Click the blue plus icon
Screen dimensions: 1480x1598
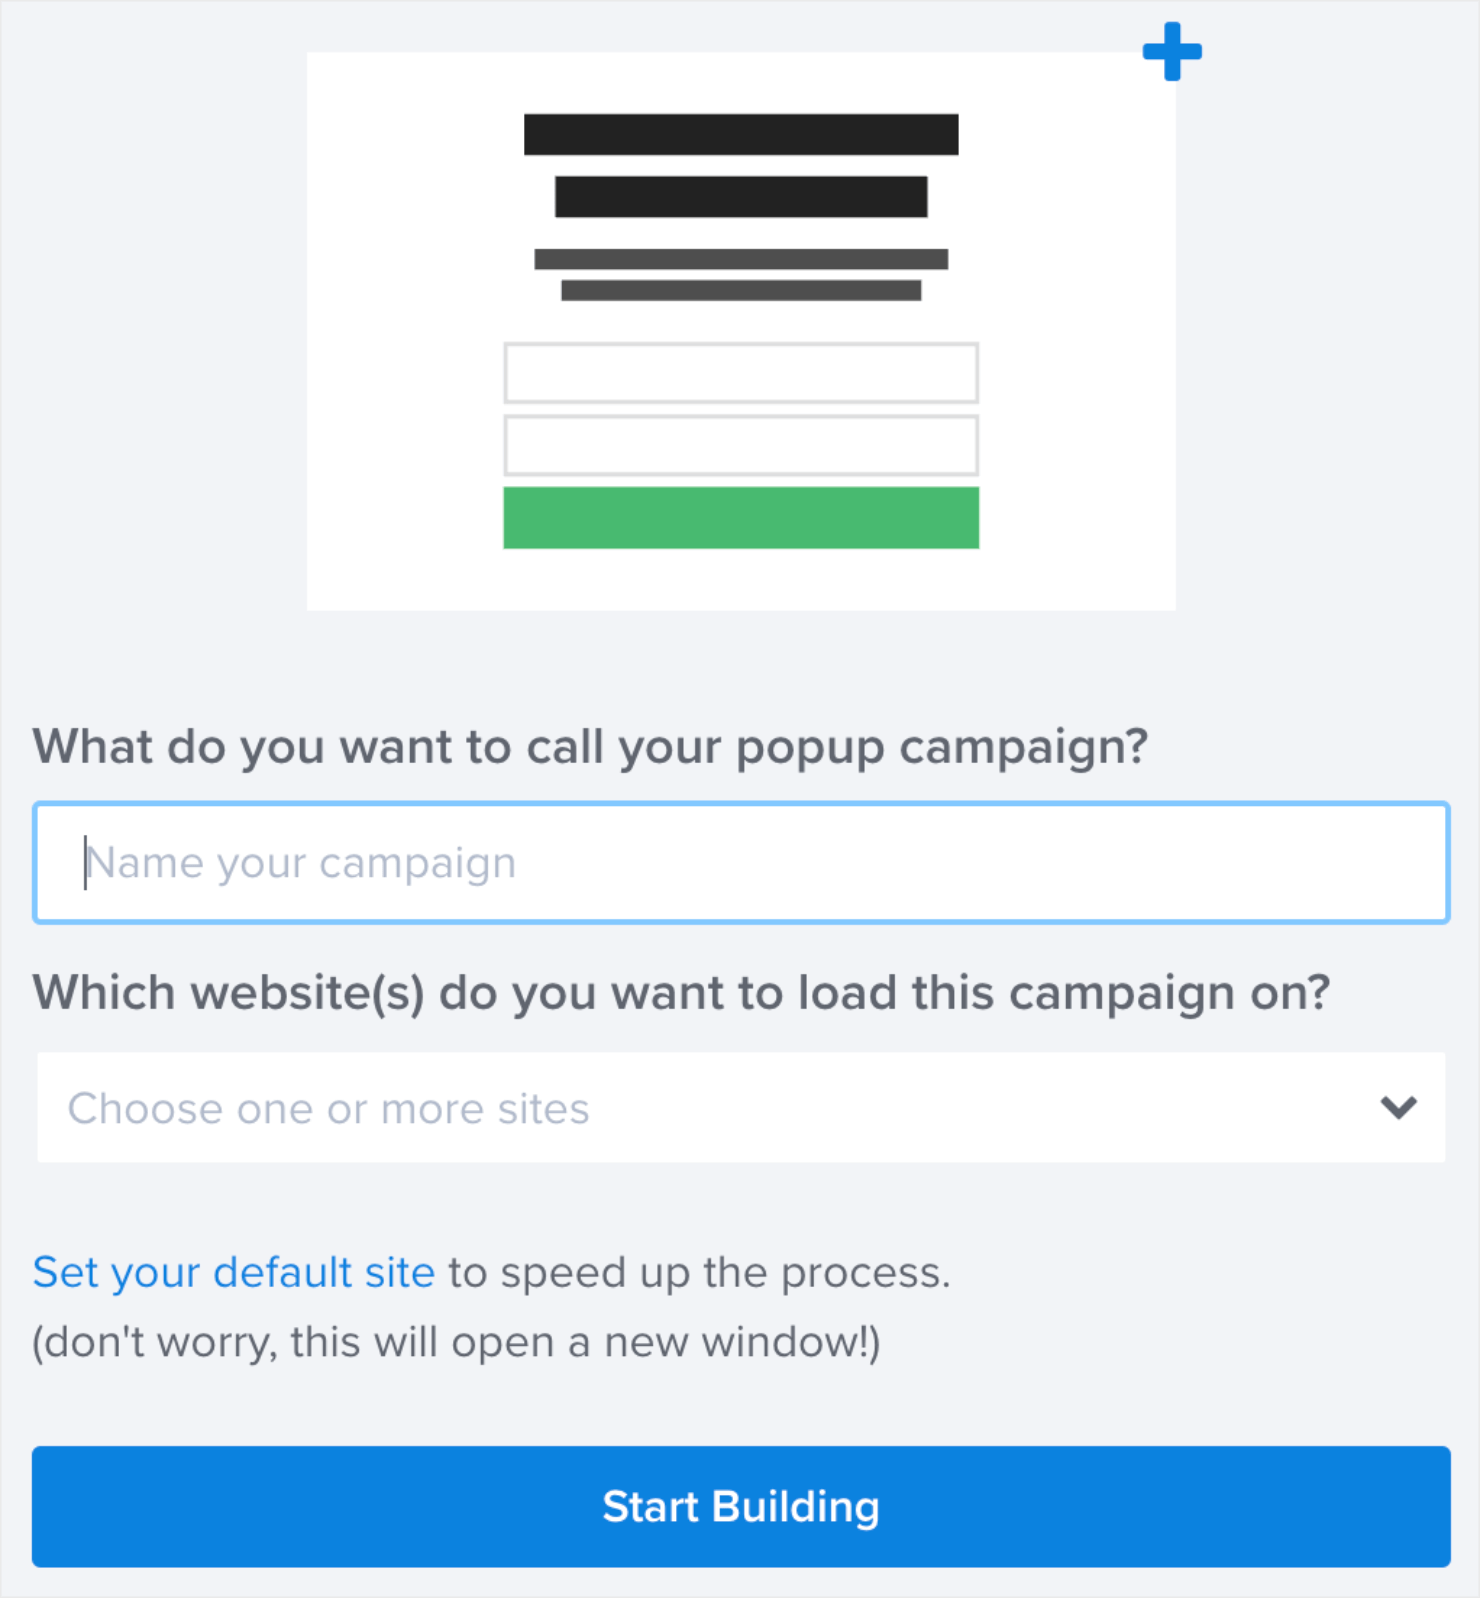pos(1172,51)
